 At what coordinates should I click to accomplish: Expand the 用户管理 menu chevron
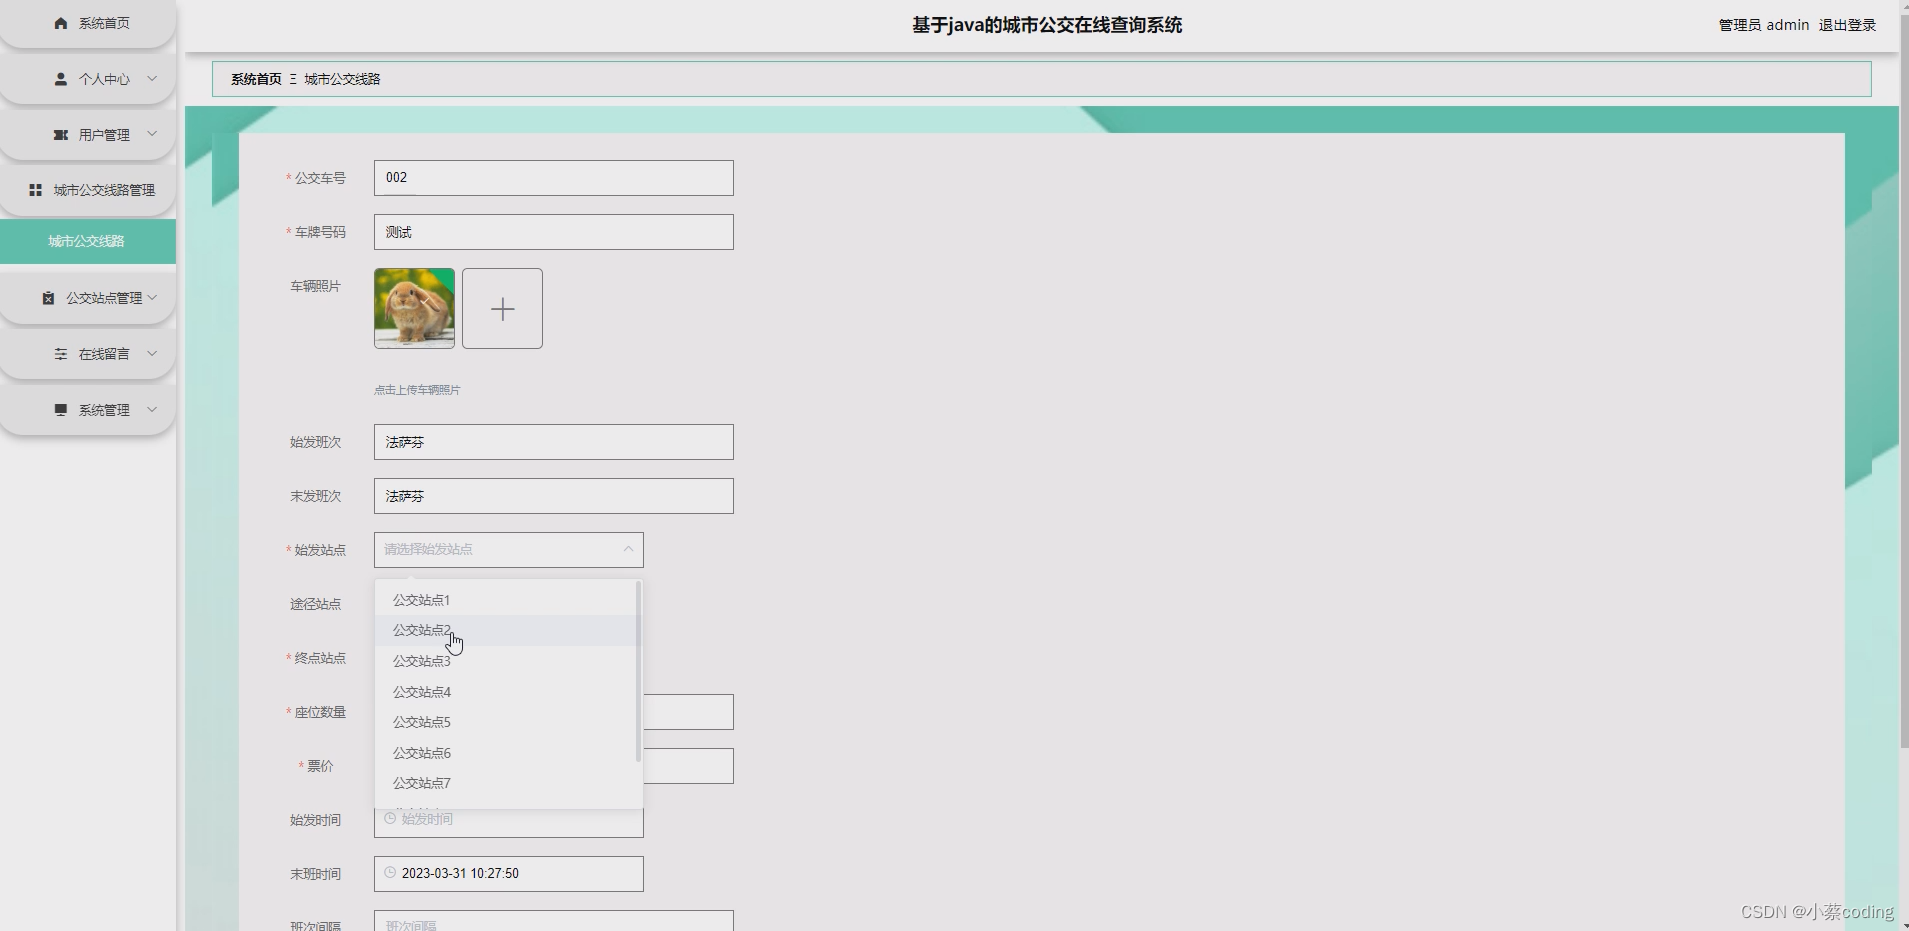(x=152, y=134)
